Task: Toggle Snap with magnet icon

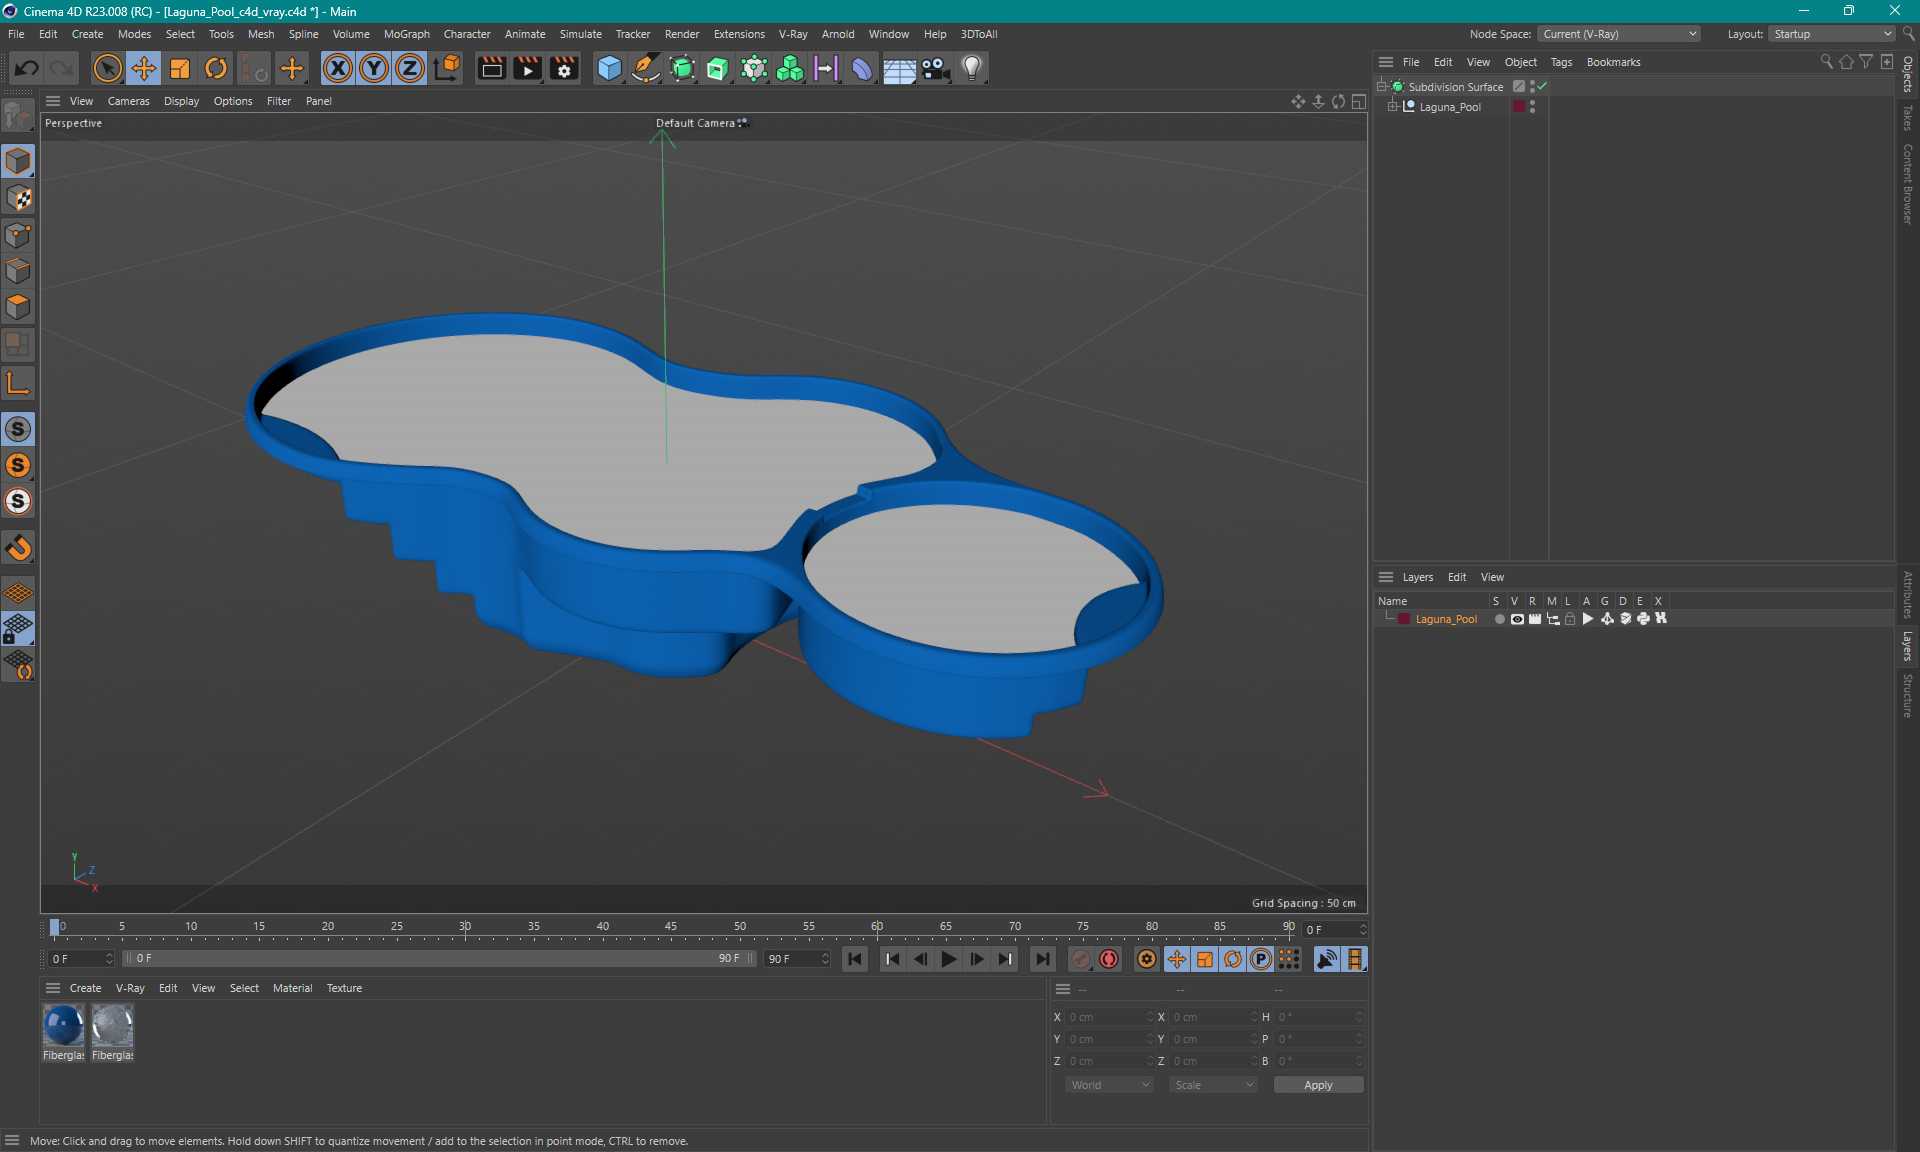Action: (x=18, y=548)
